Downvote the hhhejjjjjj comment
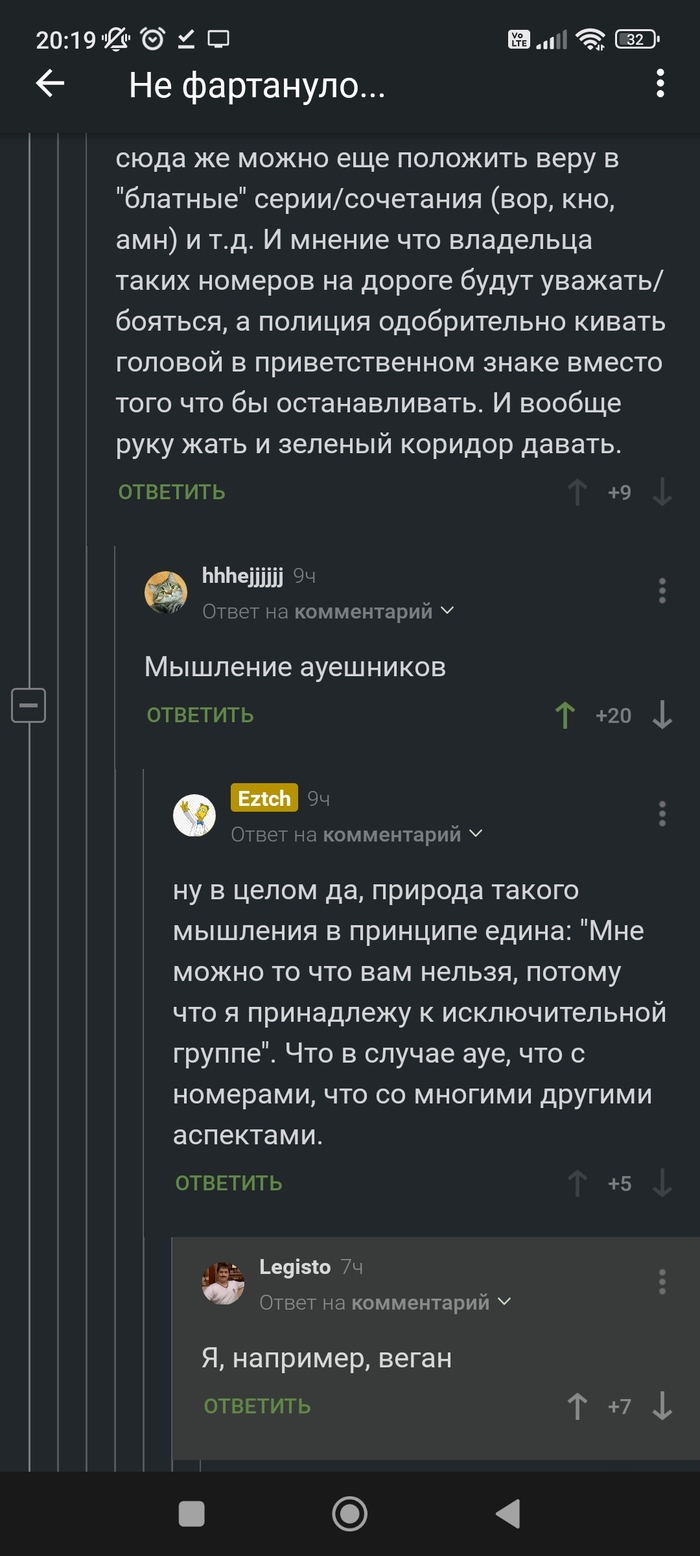 [x=662, y=715]
